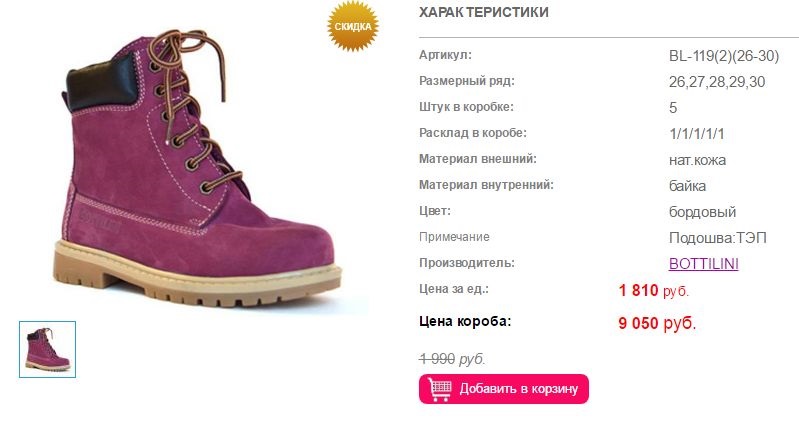Click the box price 9 050 руб.
This screenshot has height=435, width=799.
pos(657,323)
